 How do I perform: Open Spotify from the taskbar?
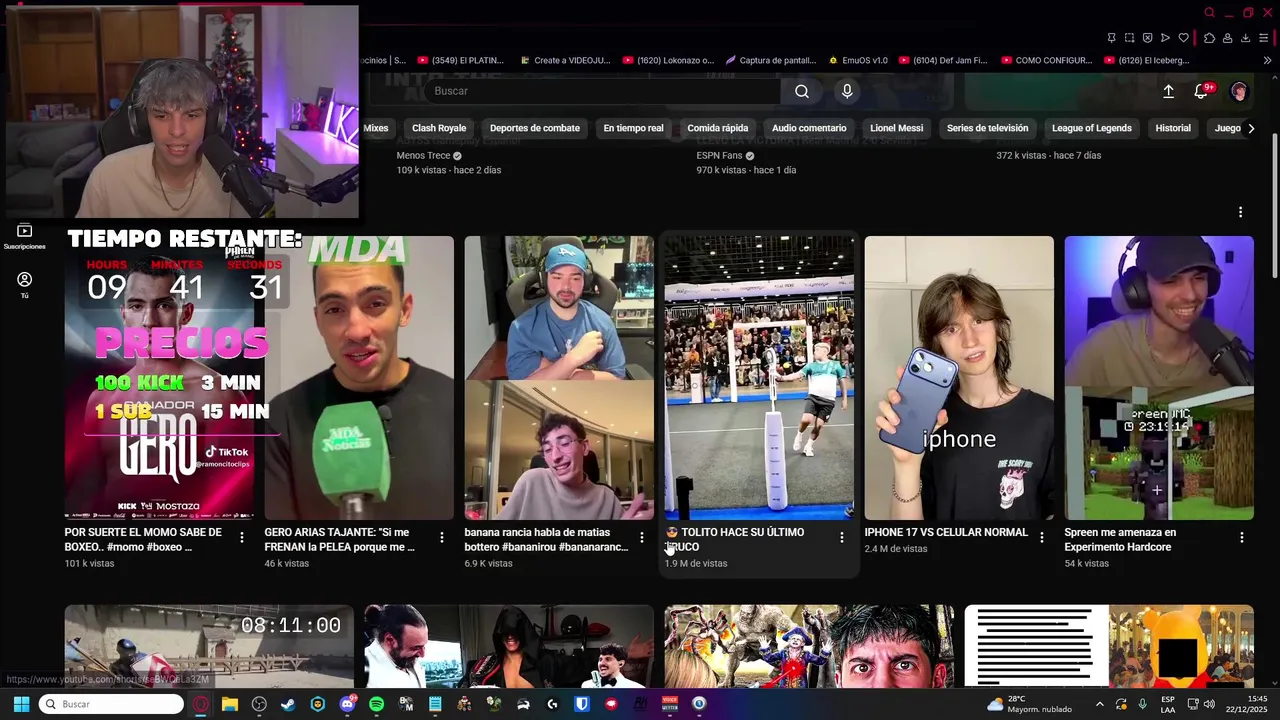376,704
